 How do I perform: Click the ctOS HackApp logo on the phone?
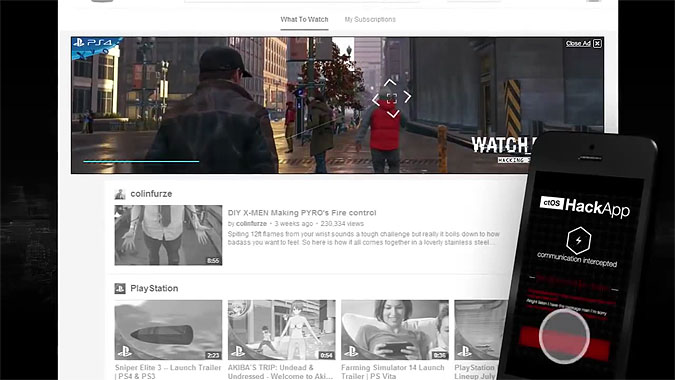point(585,207)
